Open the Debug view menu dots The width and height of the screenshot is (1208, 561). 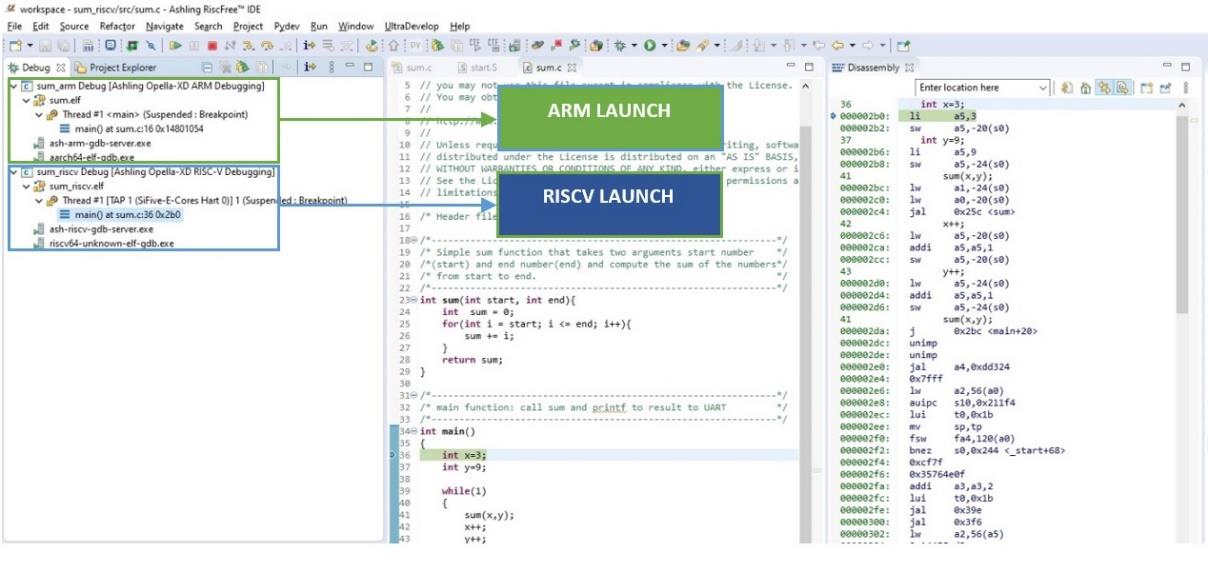click(x=330, y=67)
